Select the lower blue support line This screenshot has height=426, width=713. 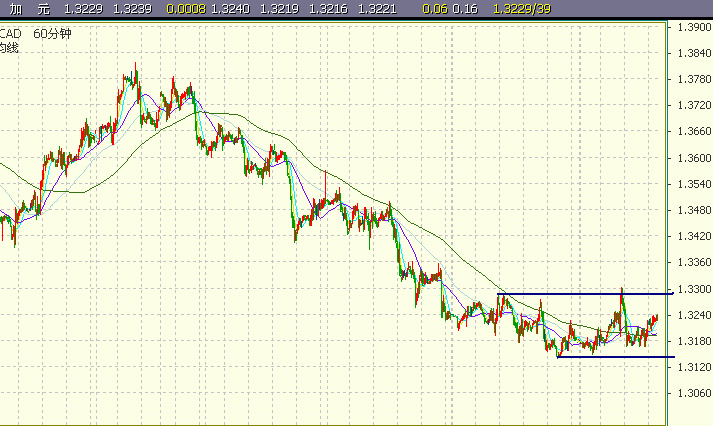coord(616,357)
